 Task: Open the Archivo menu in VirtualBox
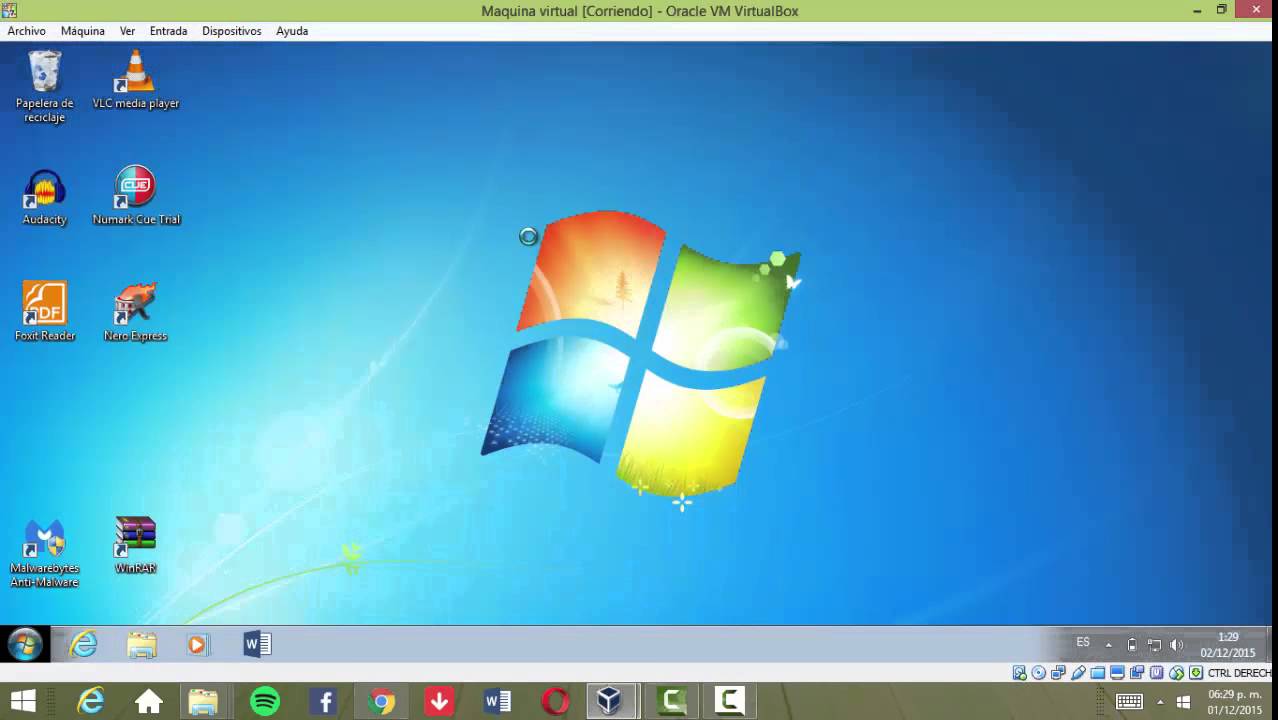27,31
